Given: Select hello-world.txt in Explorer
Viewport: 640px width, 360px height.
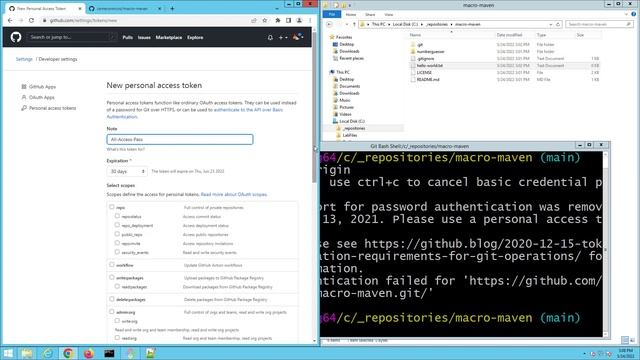Looking at the screenshot, I should click(x=429, y=66).
